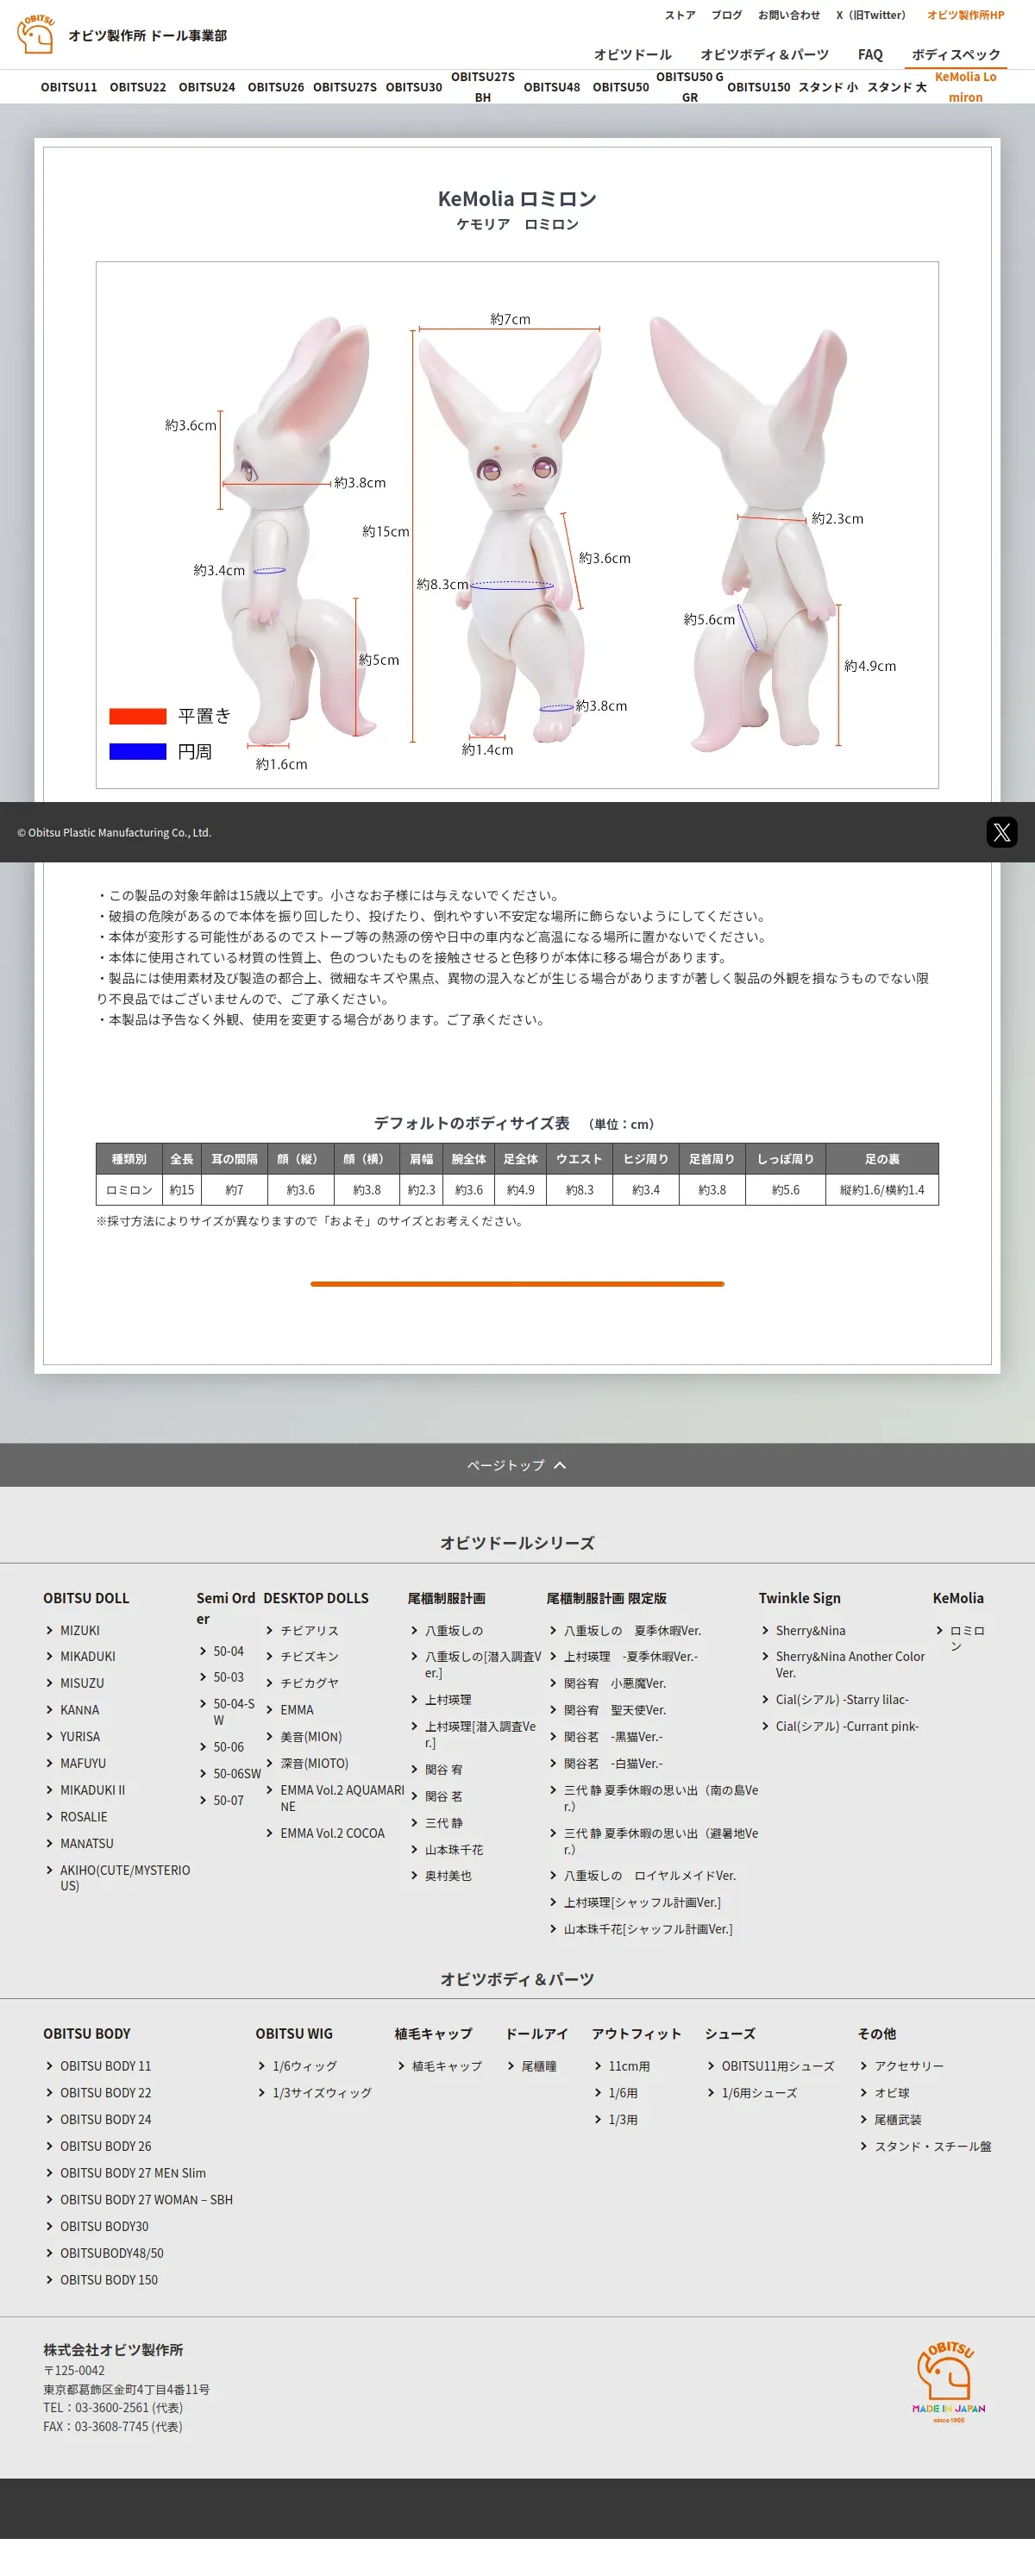Open 山本珠千花 link
Viewport: 1035px width, 2576px height.
point(454,1850)
